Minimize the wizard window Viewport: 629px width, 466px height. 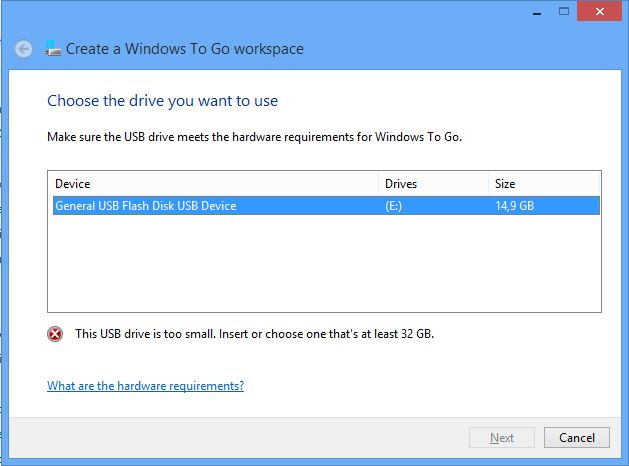pos(537,12)
